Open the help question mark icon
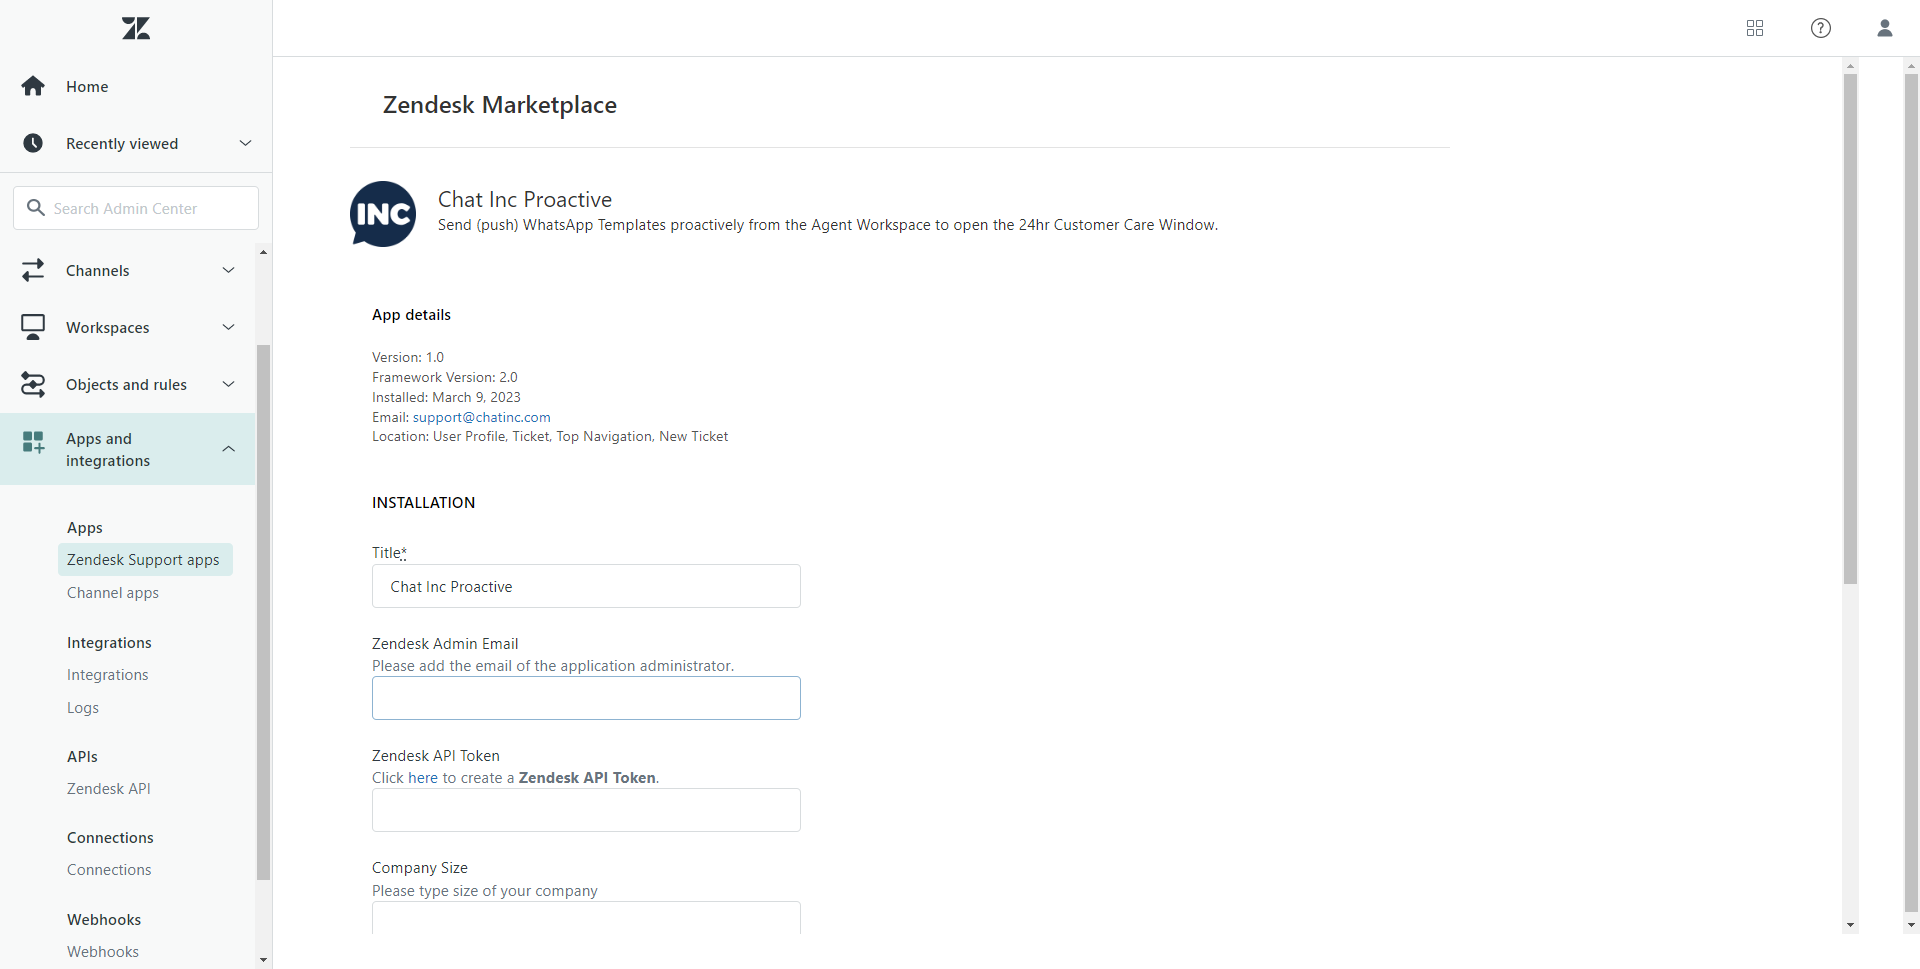The image size is (1920, 969). pos(1821,28)
